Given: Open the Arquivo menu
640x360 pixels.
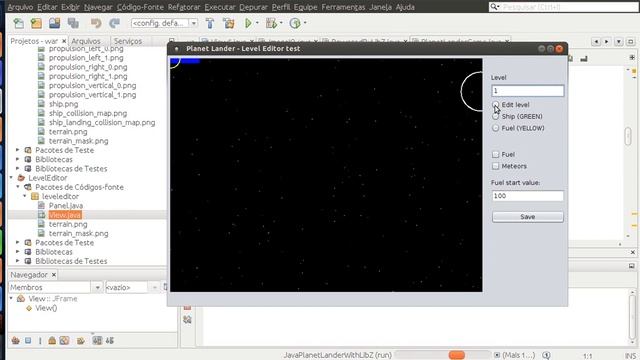Looking at the screenshot, I should point(20,7).
